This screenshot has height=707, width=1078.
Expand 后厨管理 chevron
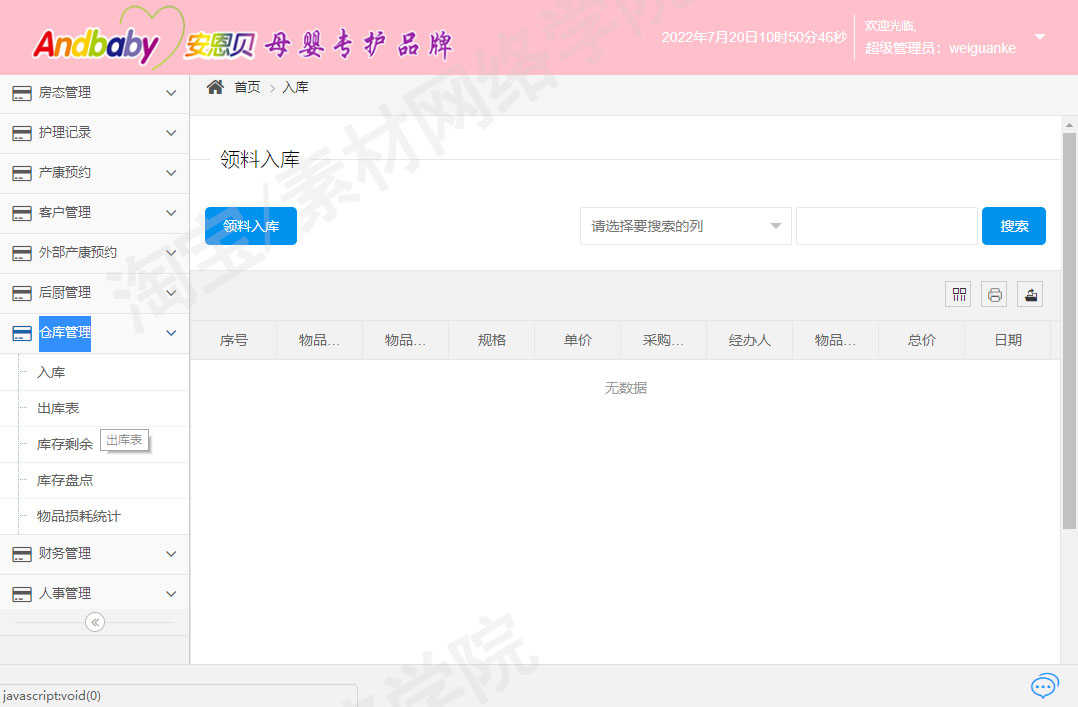point(171,292)
